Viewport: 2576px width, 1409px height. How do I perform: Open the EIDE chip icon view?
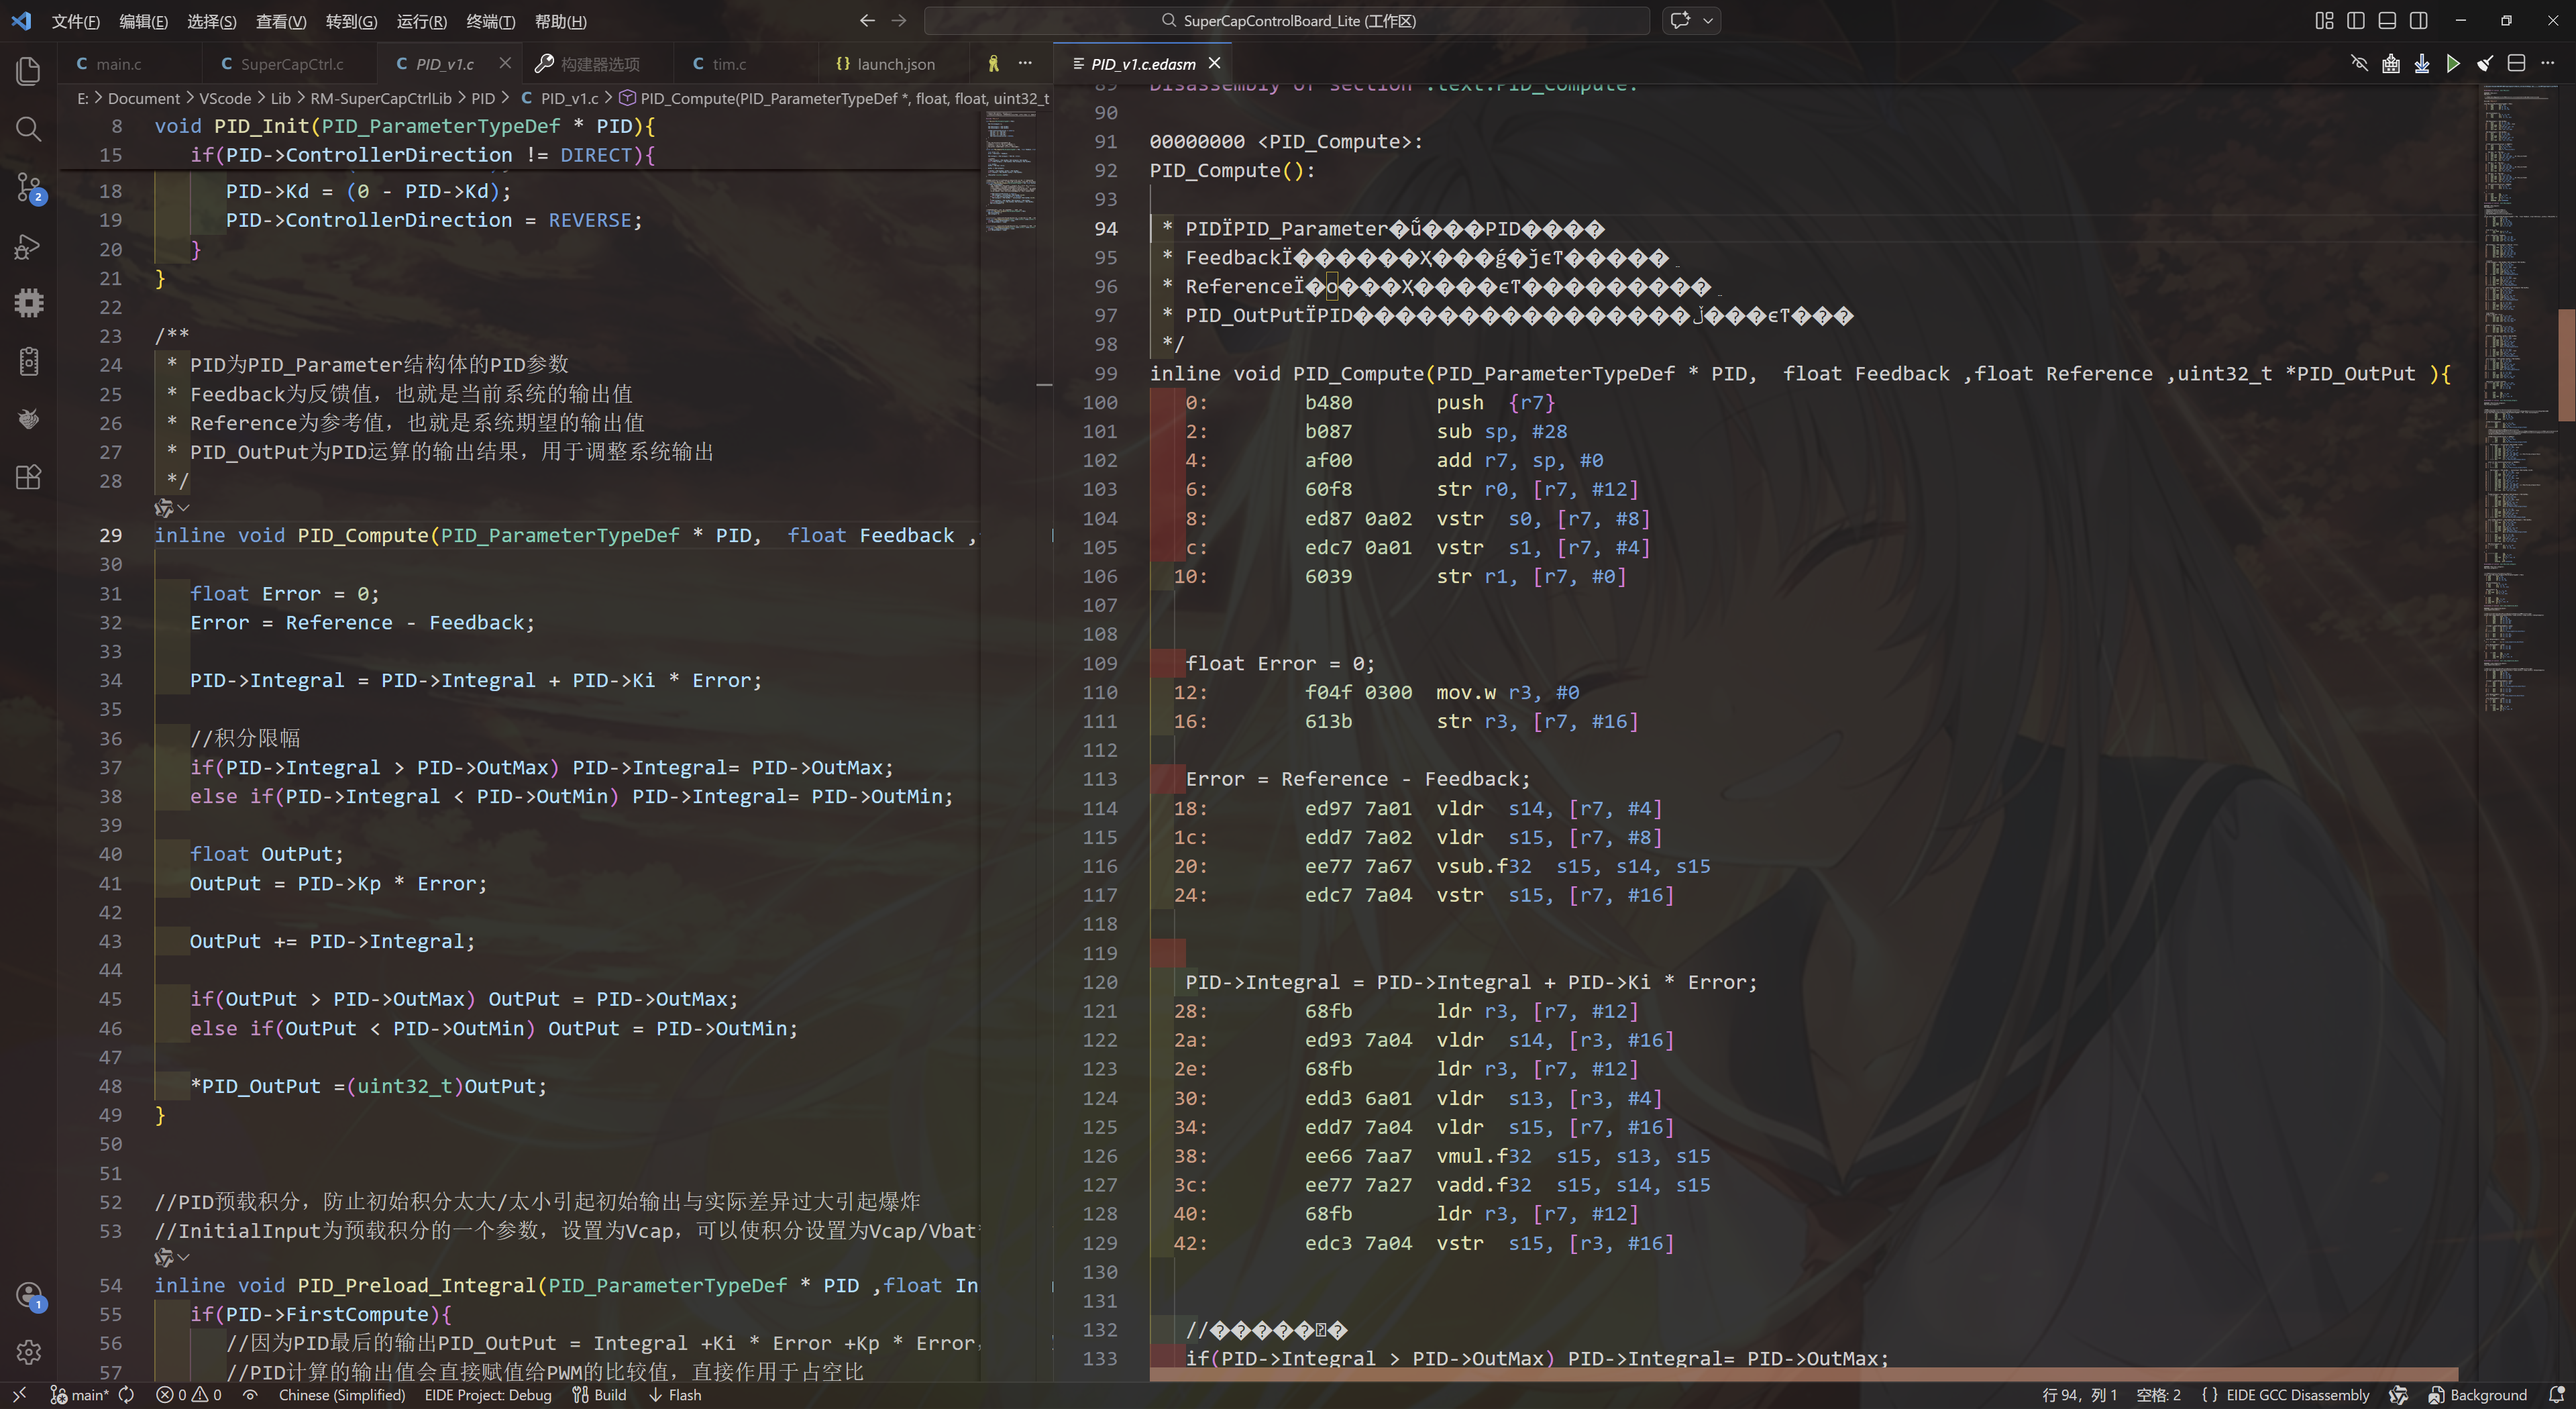[x=28, y=303]
